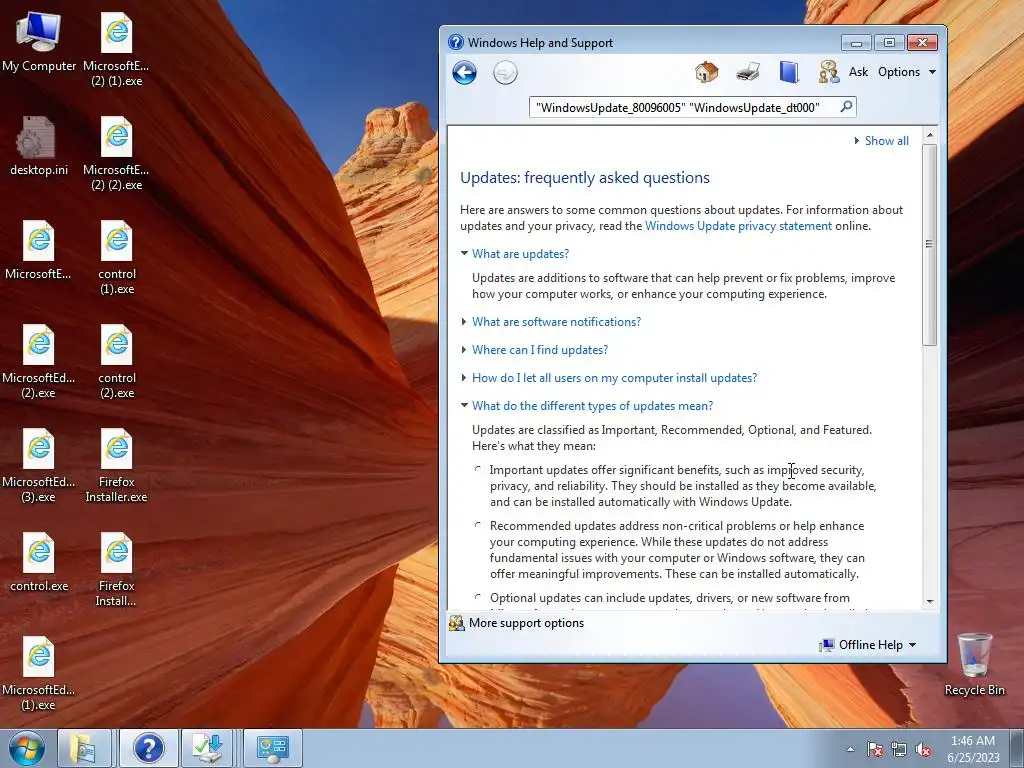1024x768 pixels.
Task: Select MicrosoftEd... (2).exe desktop icon
Action: click(x=39, y=362)
